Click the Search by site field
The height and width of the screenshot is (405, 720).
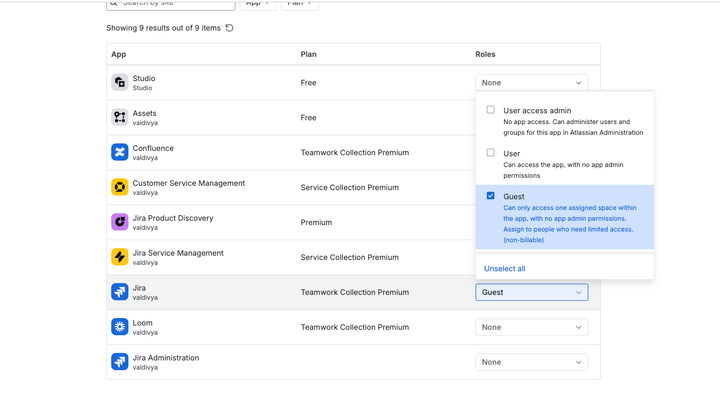point(171,4)
